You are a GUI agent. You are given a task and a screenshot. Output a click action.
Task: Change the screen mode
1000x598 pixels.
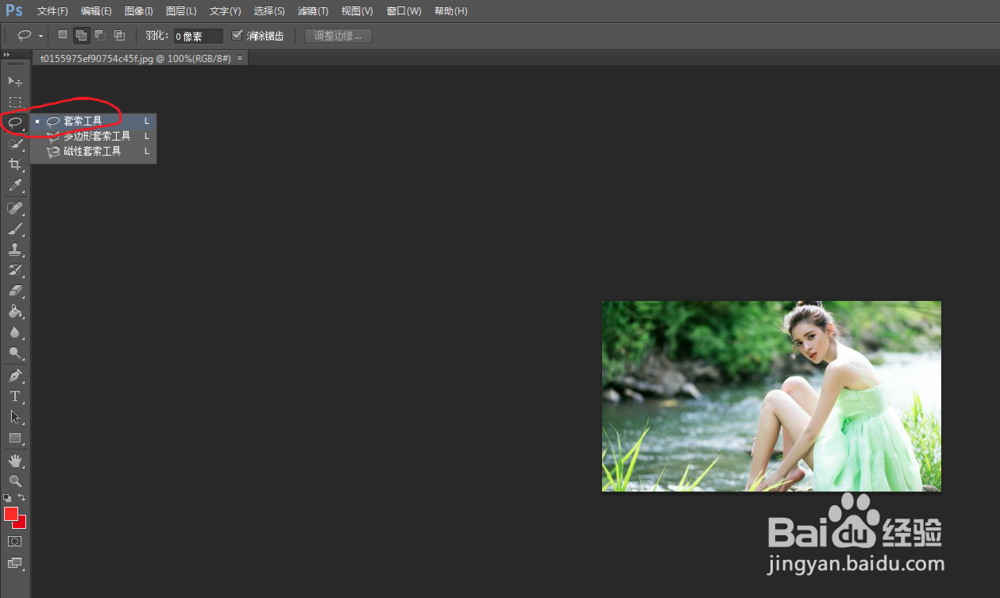click(15, 563)
